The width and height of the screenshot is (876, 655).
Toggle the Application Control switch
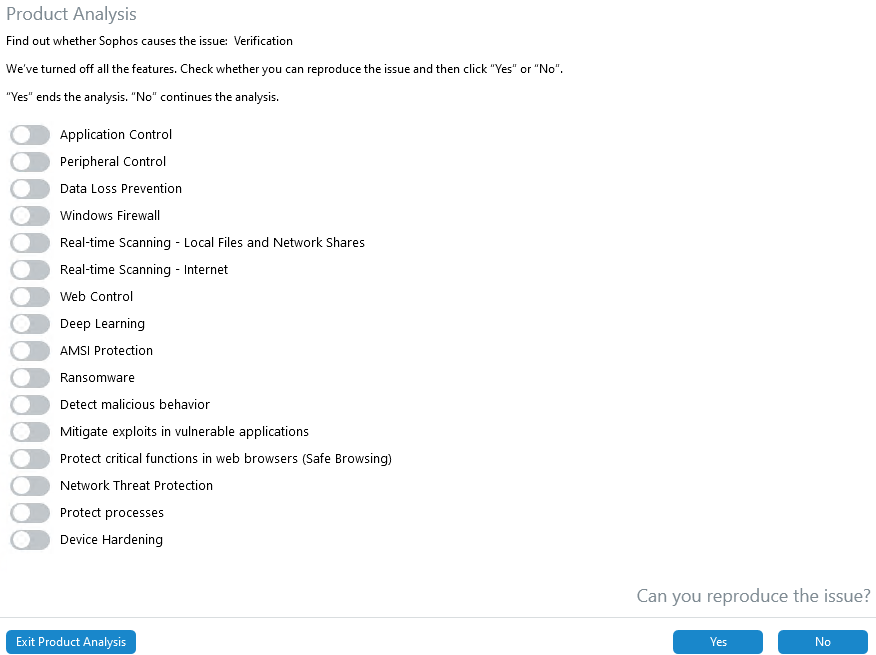click(30, 135)
